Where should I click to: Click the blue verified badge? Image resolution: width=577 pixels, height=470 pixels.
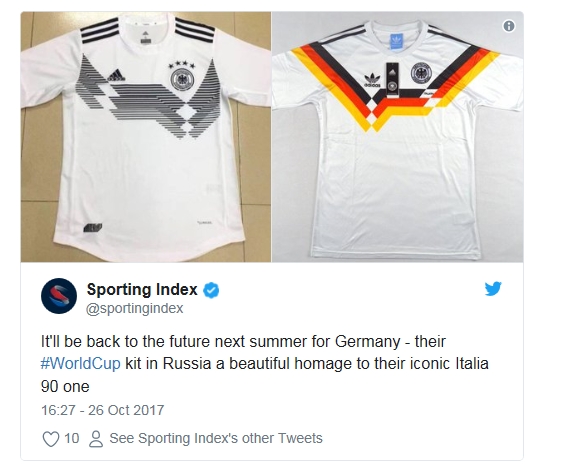(211, 290)
